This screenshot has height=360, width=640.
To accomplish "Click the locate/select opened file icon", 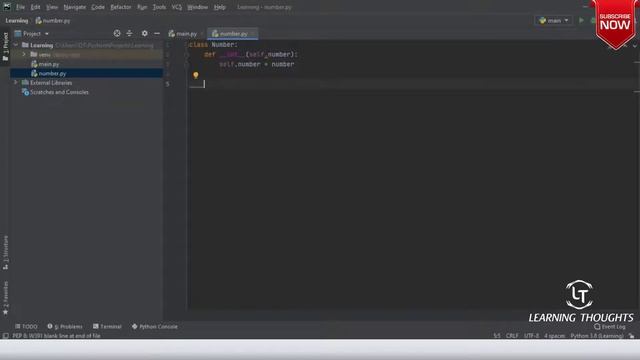I will point(117,33).
